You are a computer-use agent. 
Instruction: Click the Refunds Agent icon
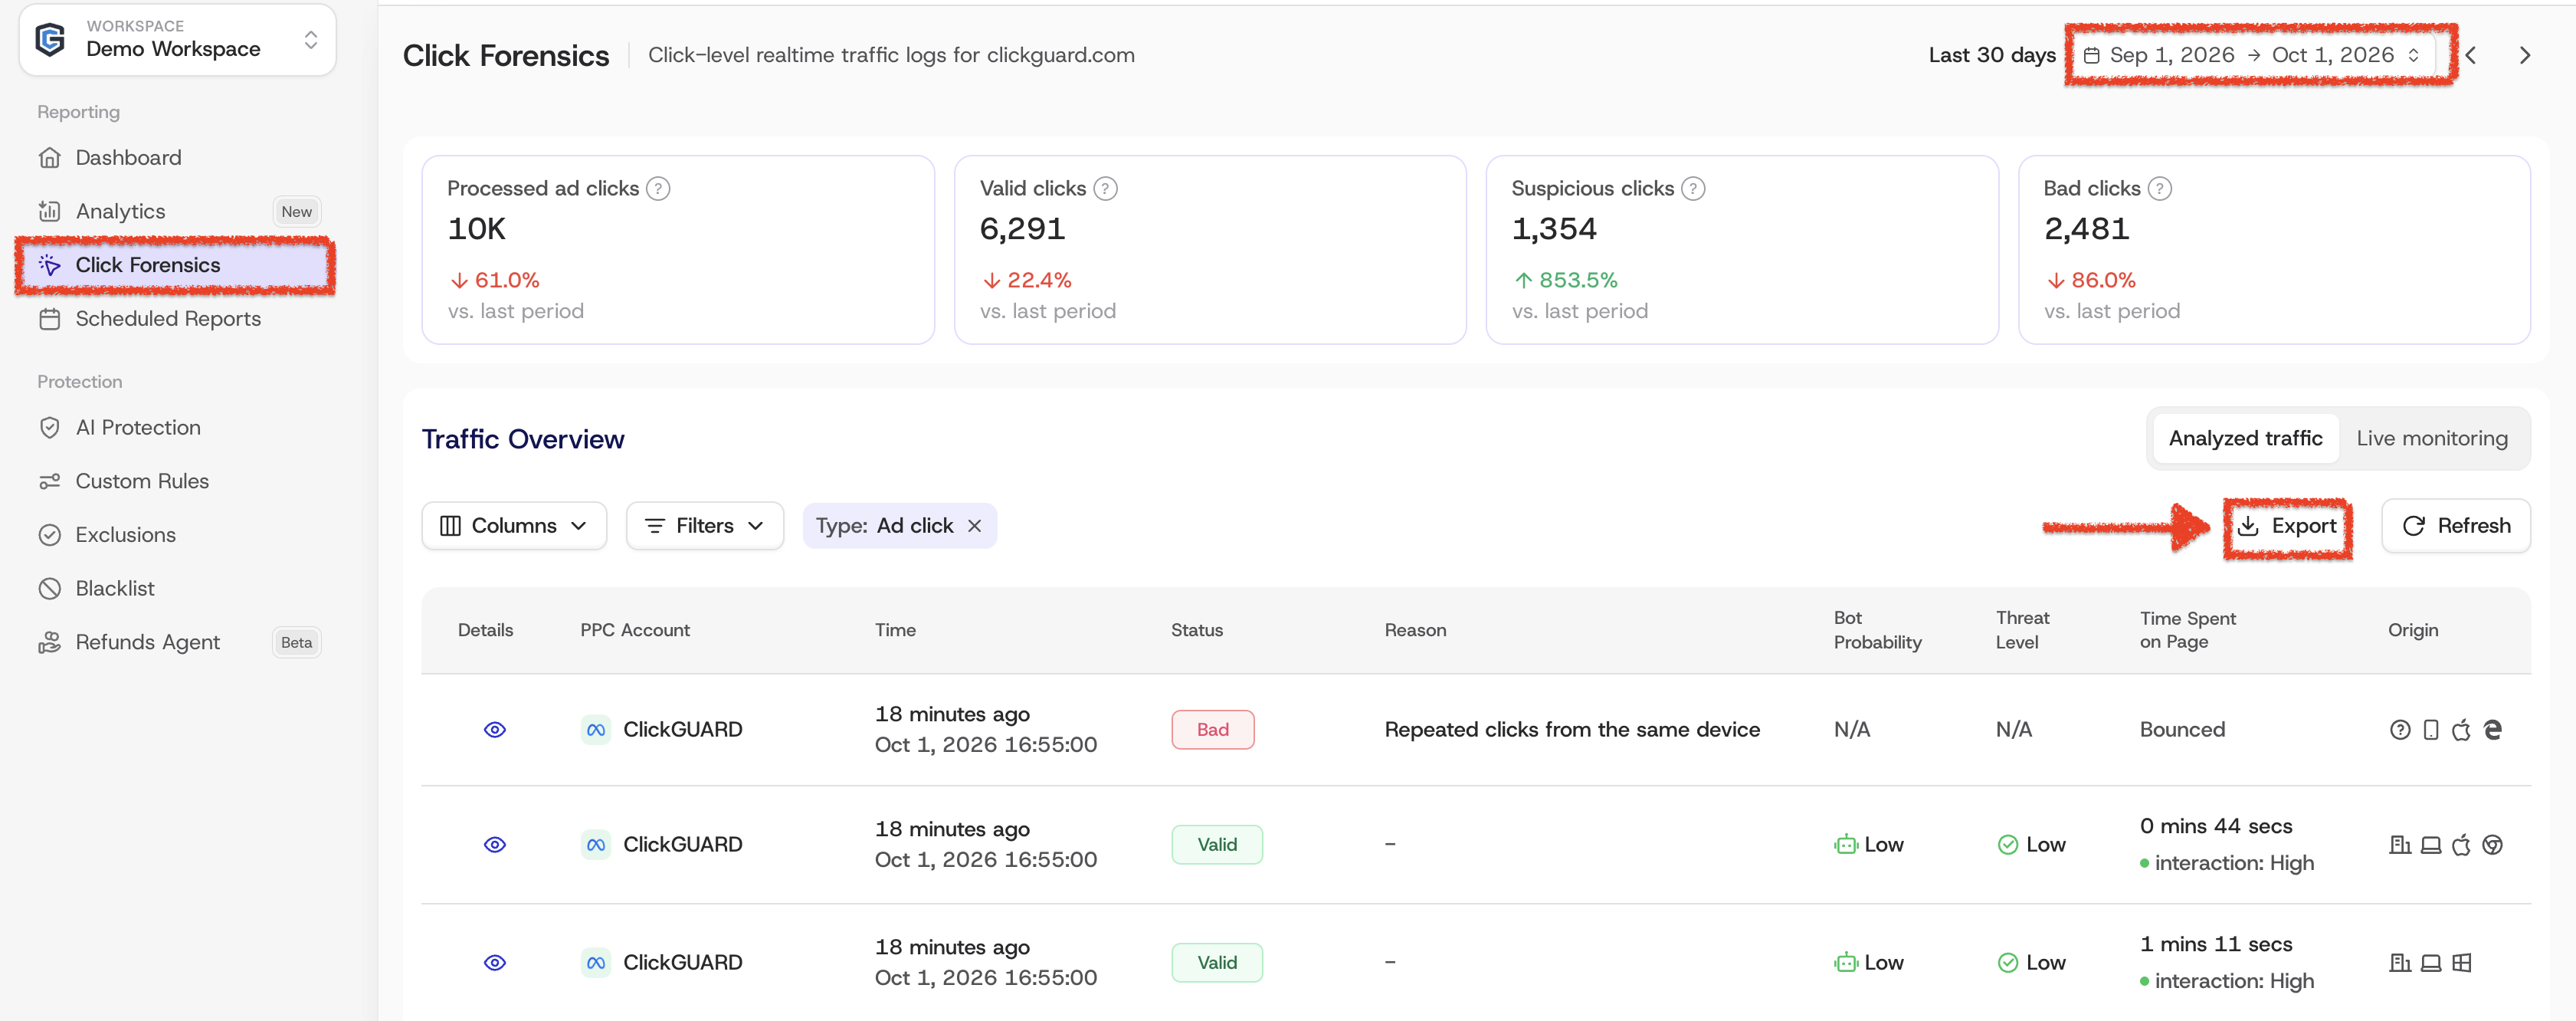point(49,642)
